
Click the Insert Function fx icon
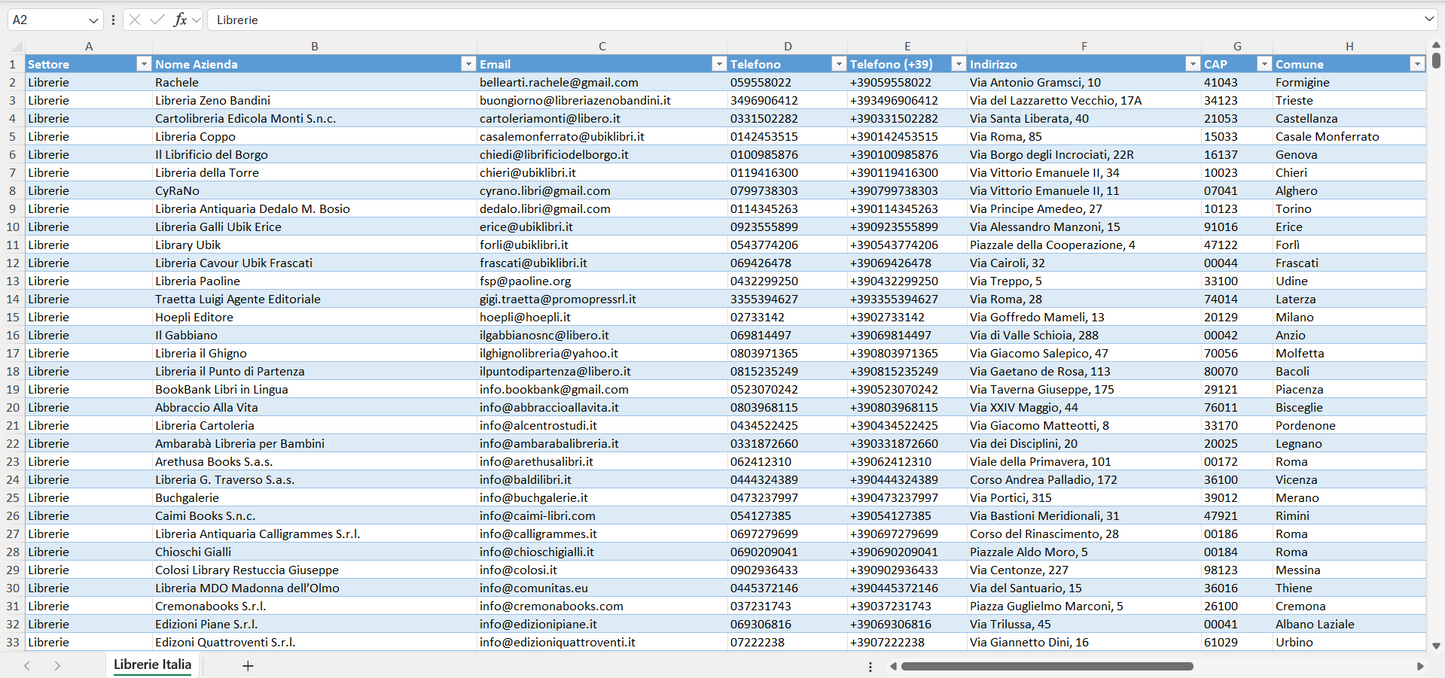click(x=180, y=20)
